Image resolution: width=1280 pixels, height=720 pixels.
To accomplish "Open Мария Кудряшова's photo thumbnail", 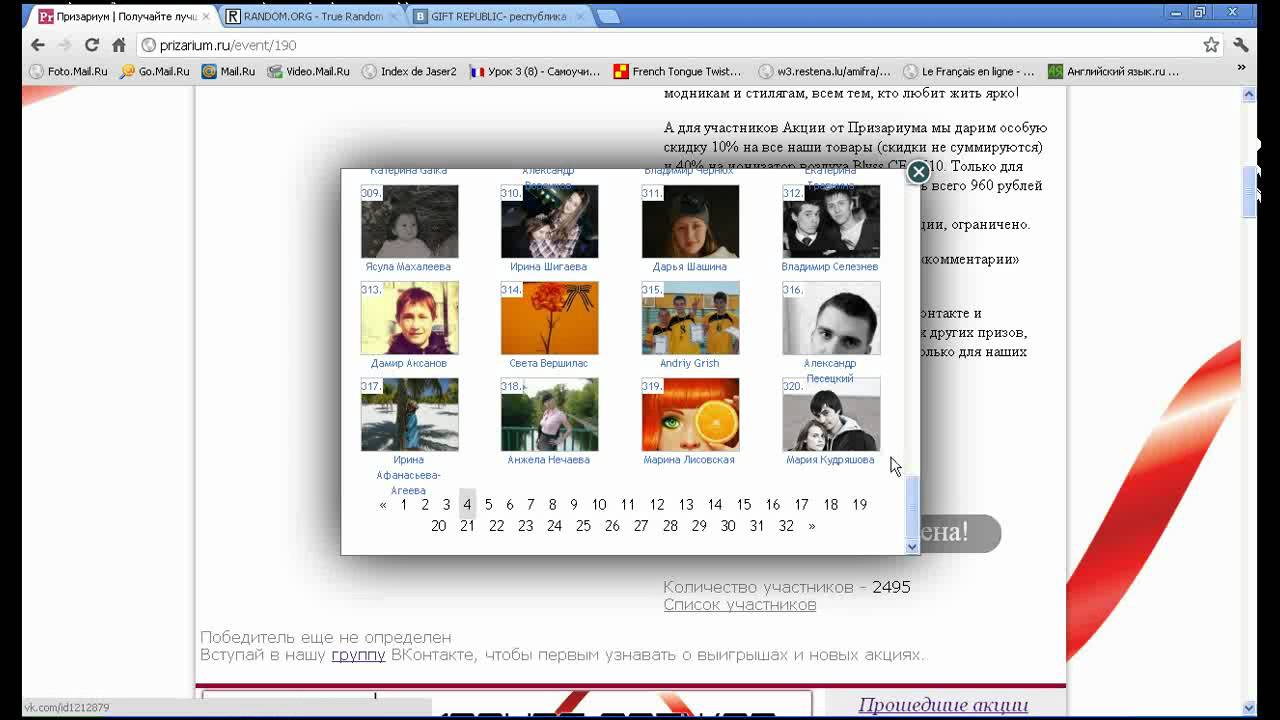I will pyautogui.click(x=831, y=415).
